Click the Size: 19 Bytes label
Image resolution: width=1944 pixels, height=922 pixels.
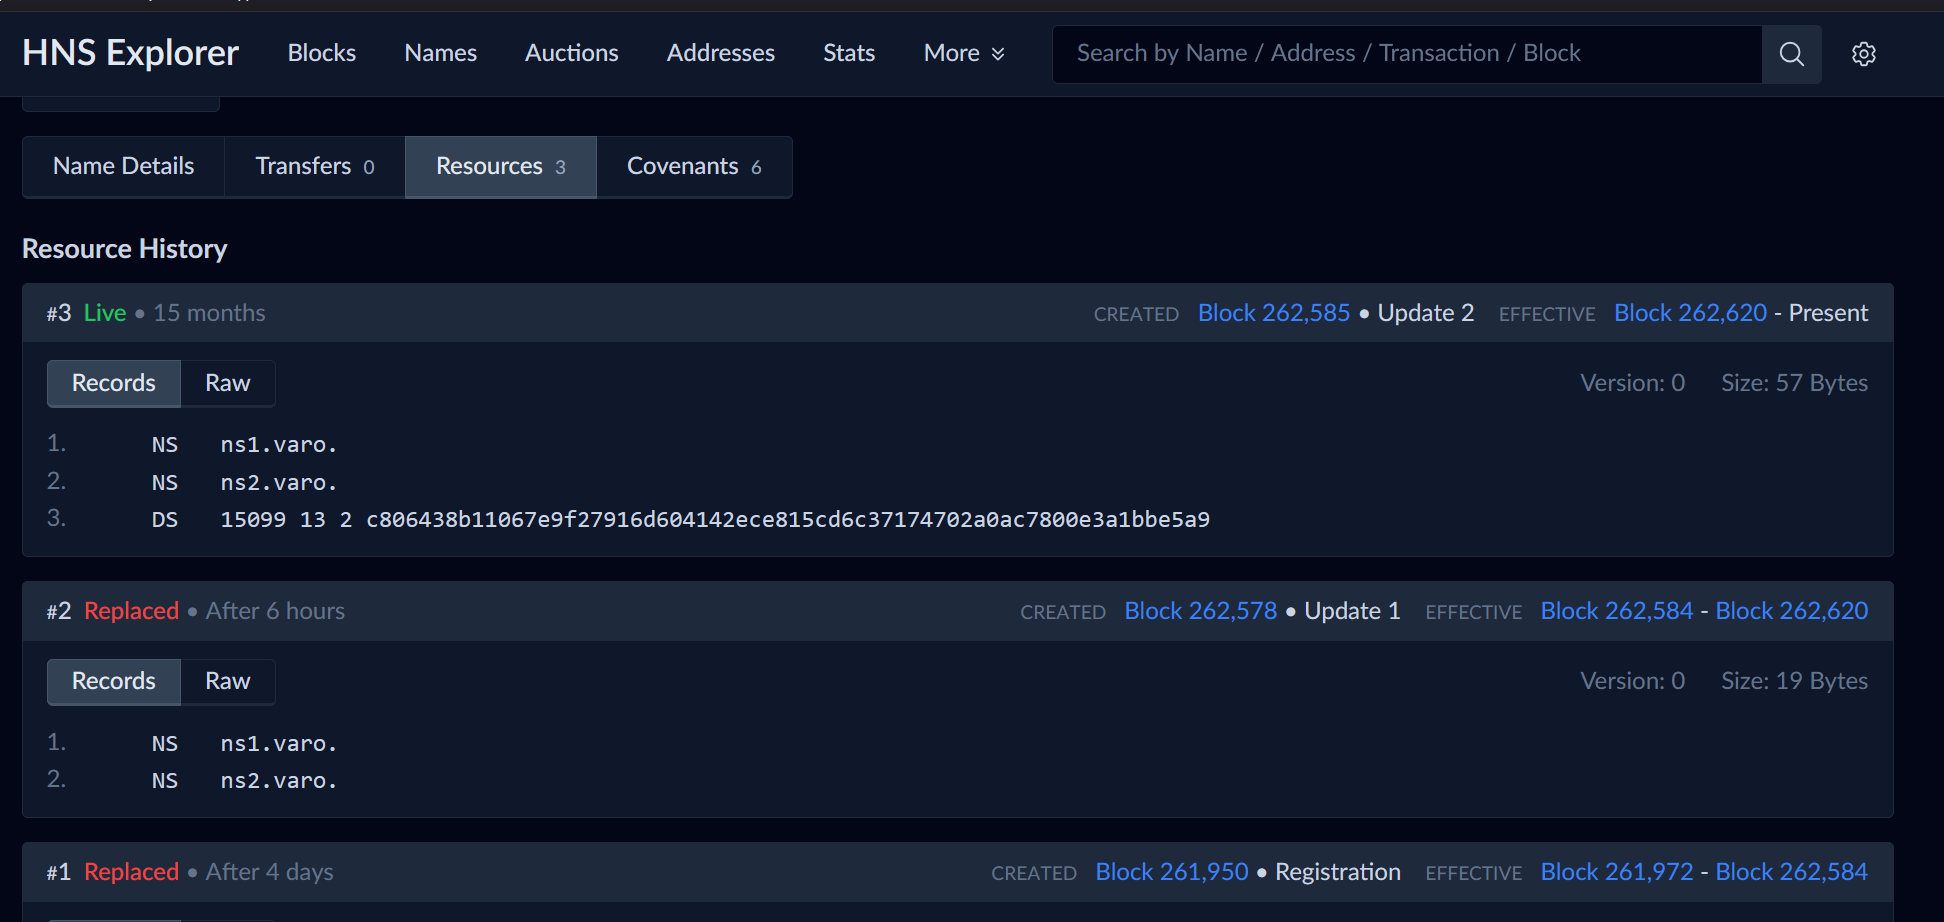tap(1794, 681)
